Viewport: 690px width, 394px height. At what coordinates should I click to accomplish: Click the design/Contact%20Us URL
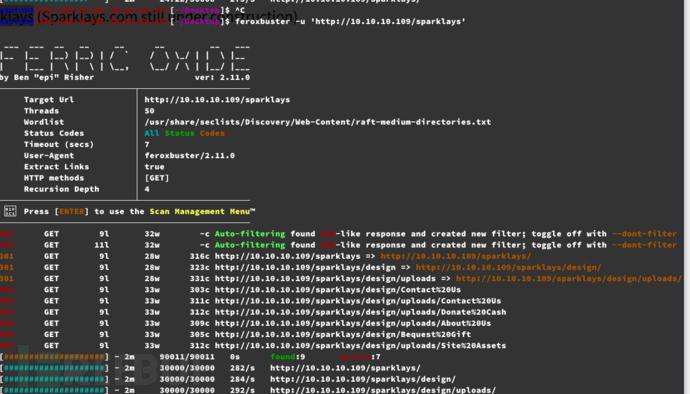[338, 290]
